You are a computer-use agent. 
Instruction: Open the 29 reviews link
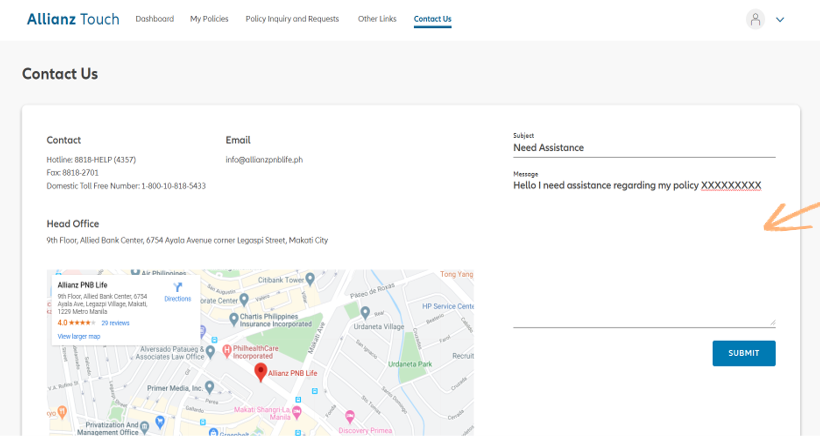(x=115, y=323)
